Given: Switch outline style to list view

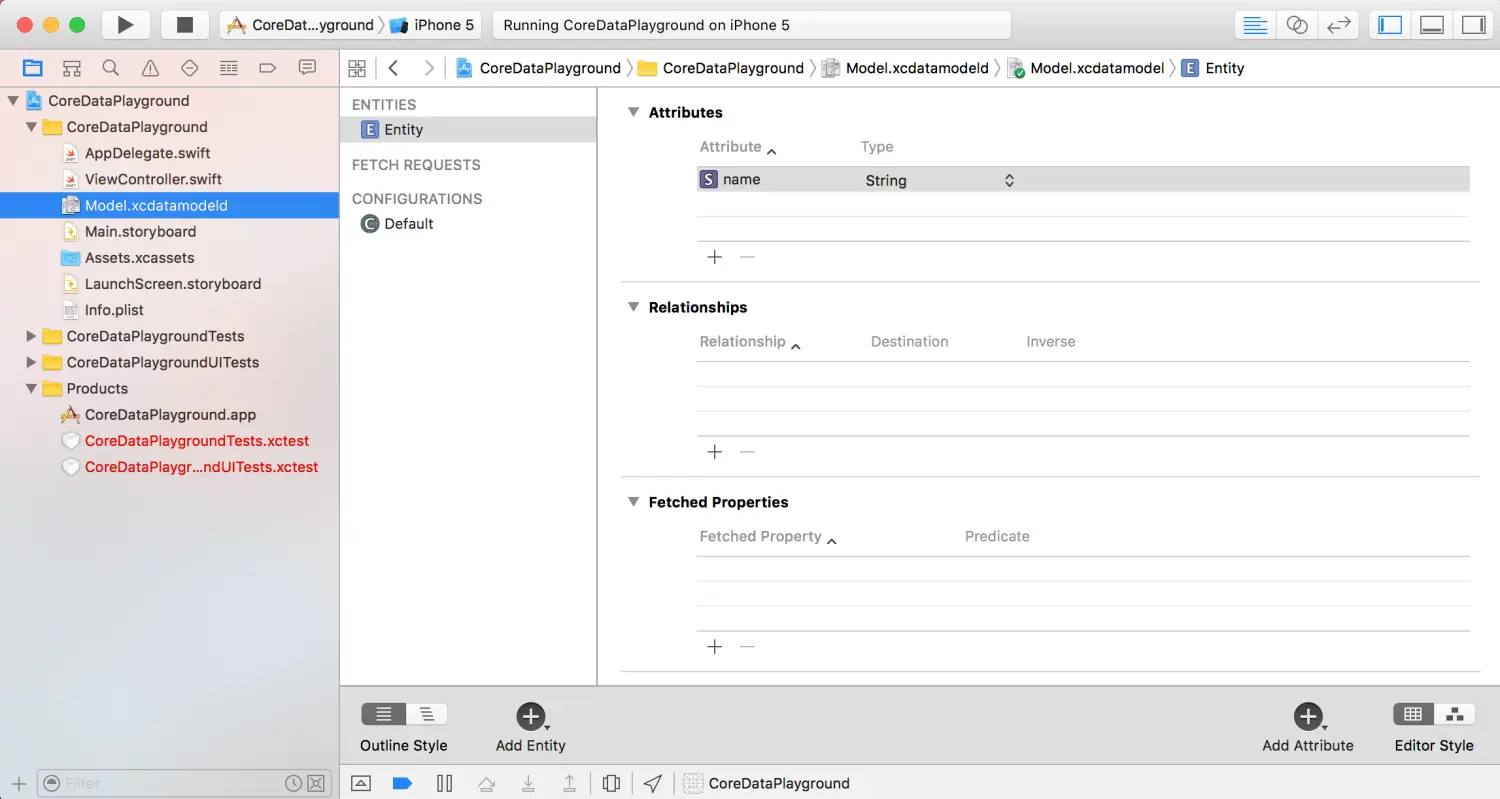Looking at the screenshot, I should coord(383,714).
